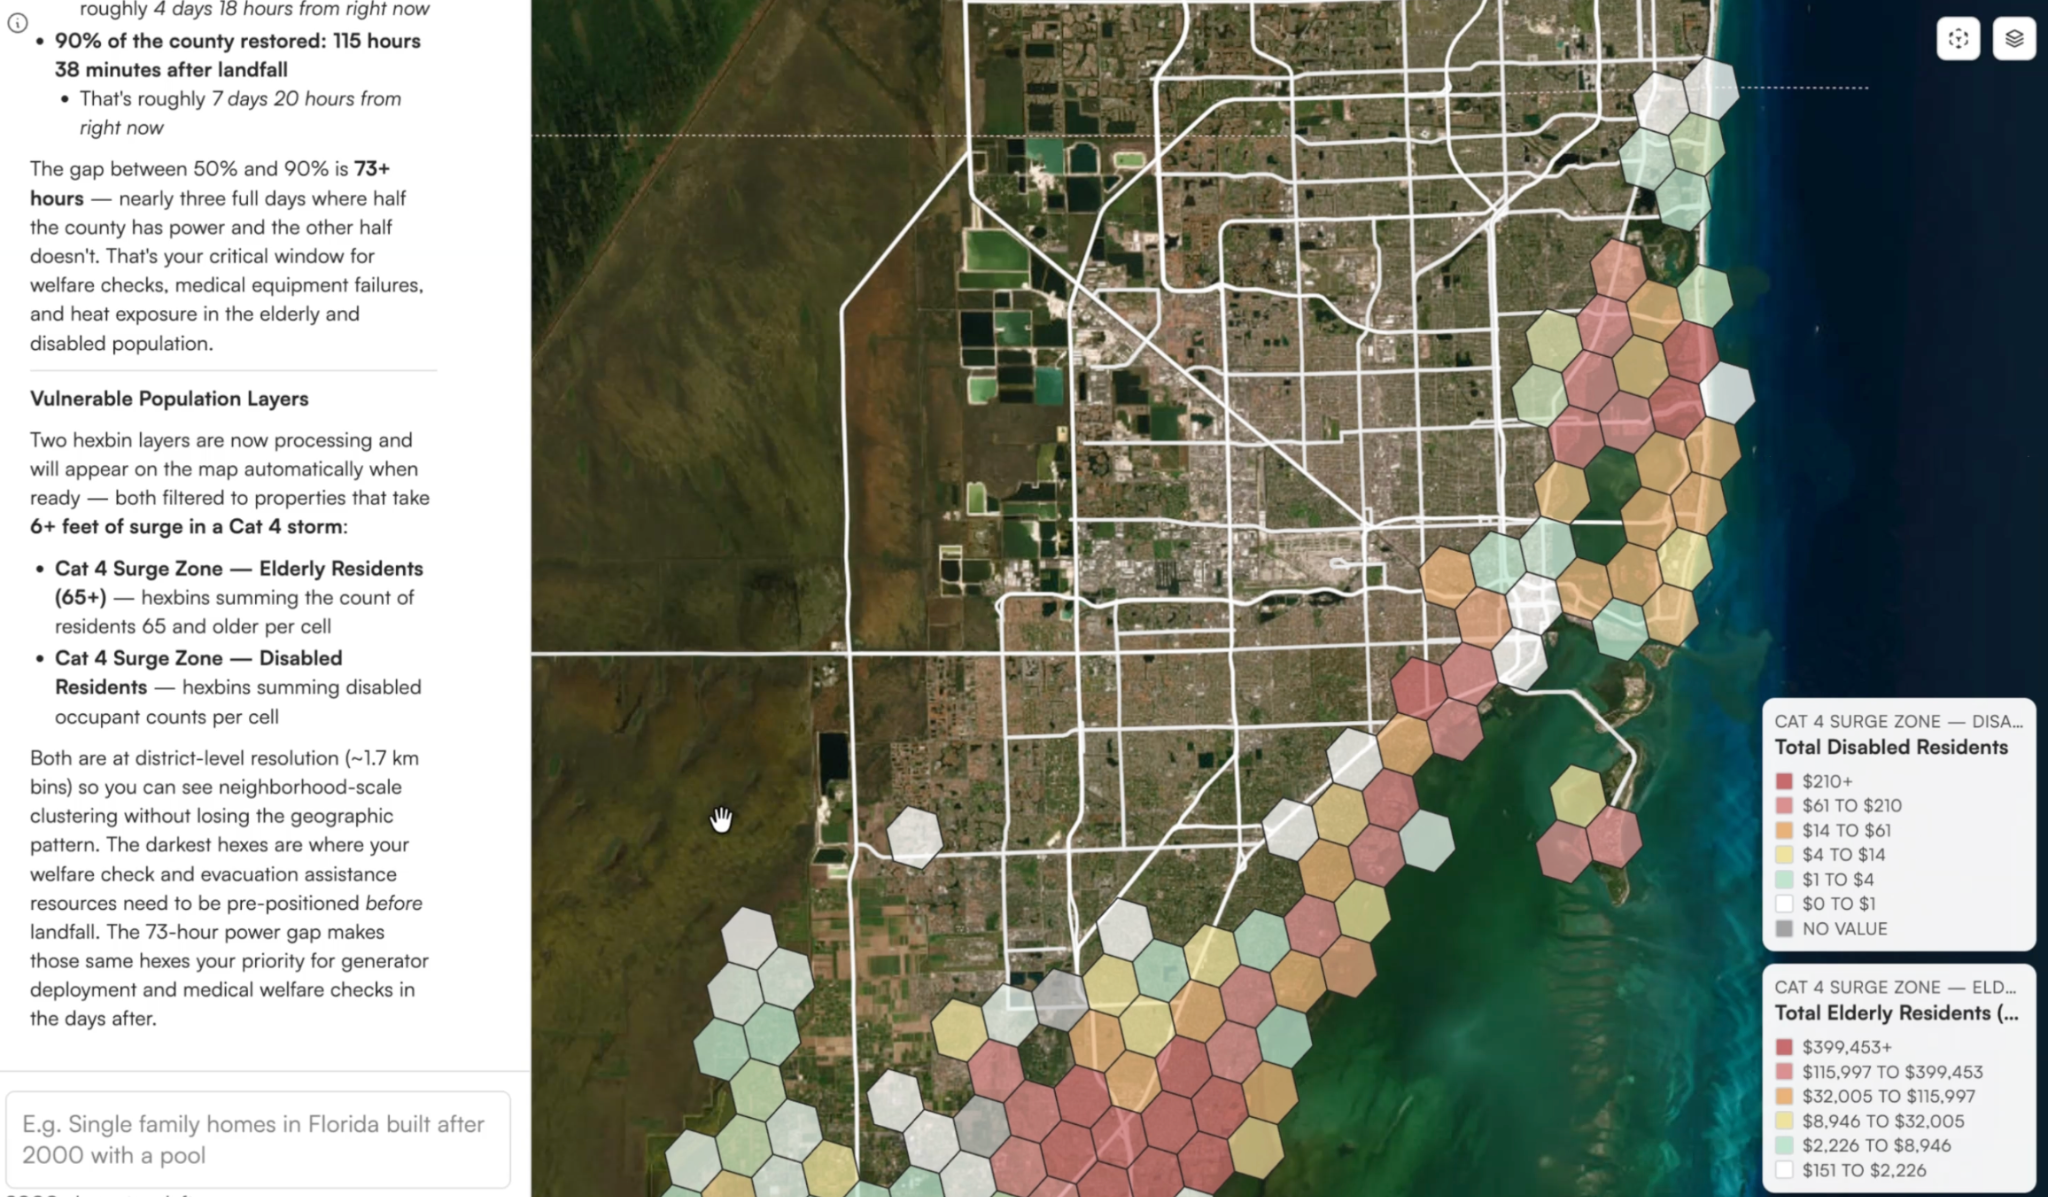Screen dimensions: 2048x1197
Task: Click the isolated white hexbin west of the coast
Action: click(x=914, y=836)
